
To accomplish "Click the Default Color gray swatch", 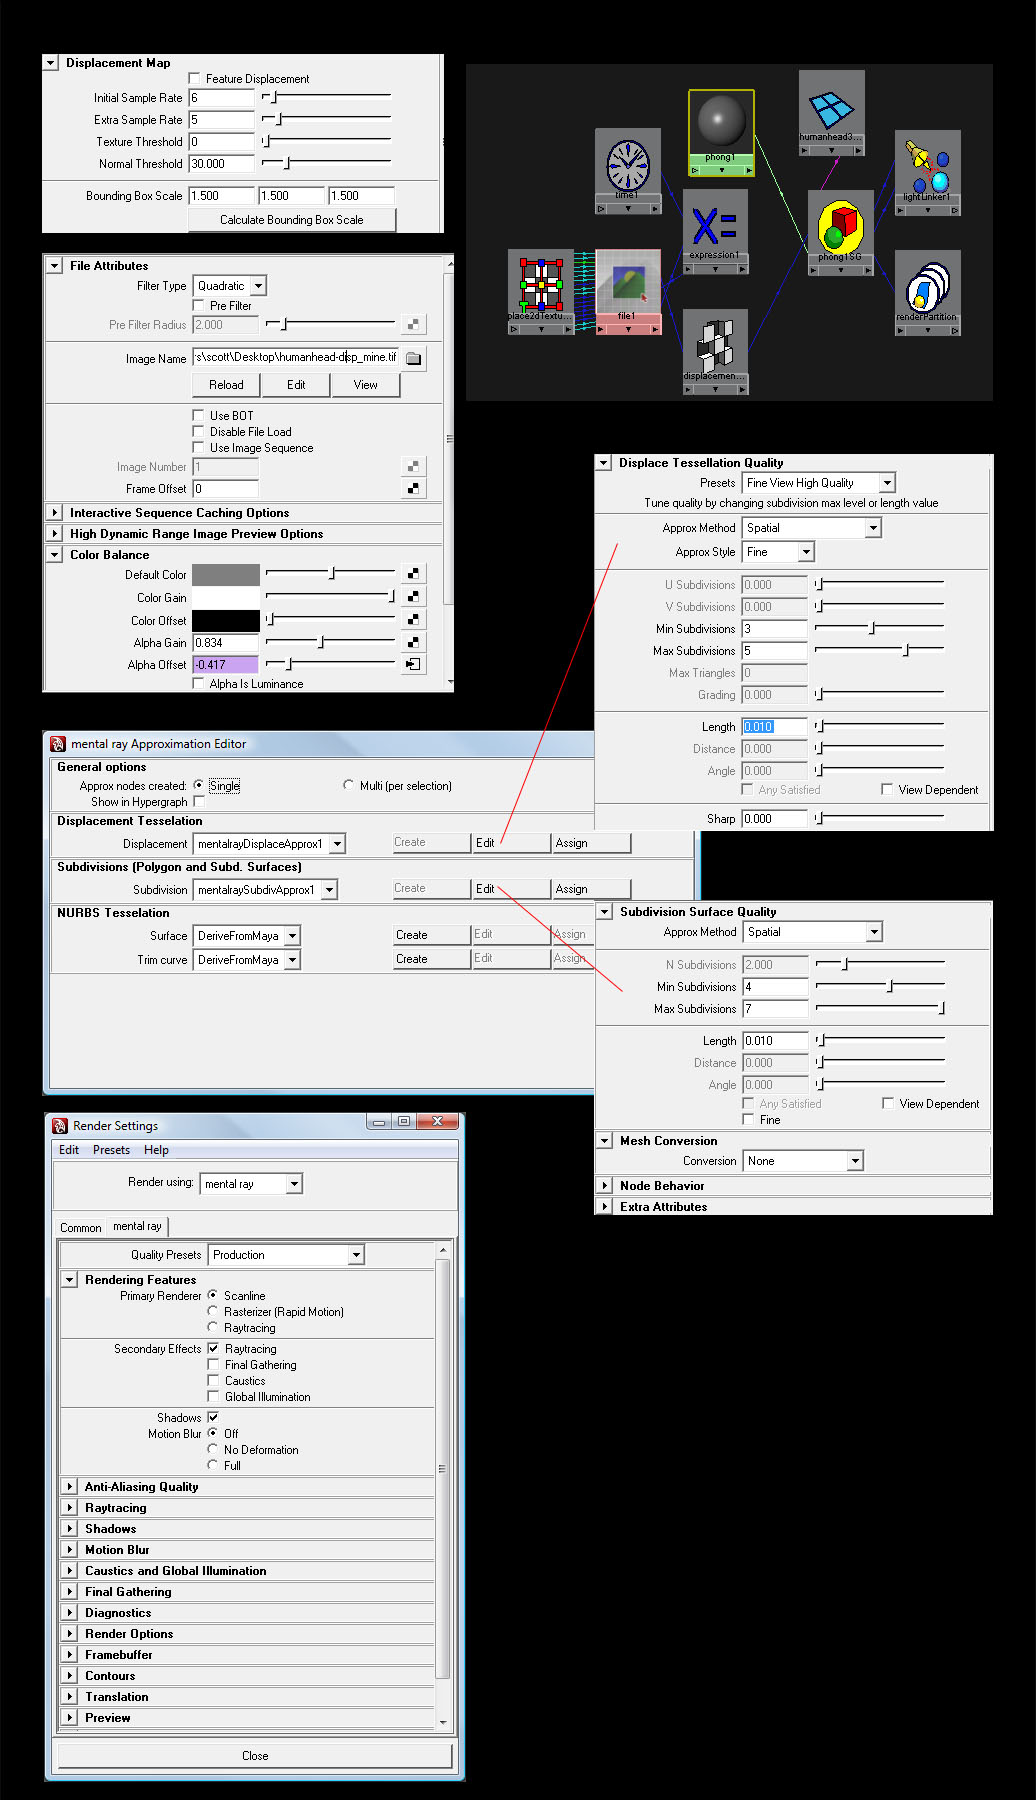I will pyautogui.click(x=226, y=575).
